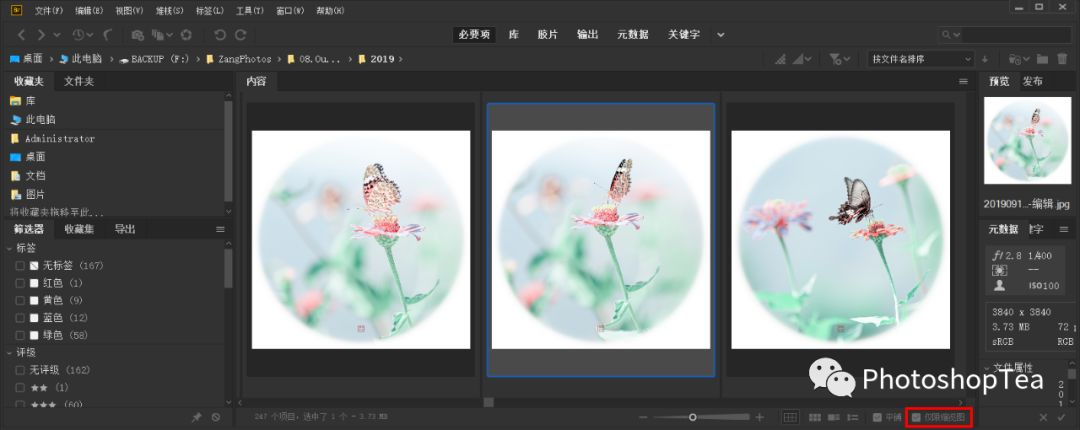Rotate 90° counterclockwise icon
Viewport: 1080px width, 430px height.
[220, 34]
